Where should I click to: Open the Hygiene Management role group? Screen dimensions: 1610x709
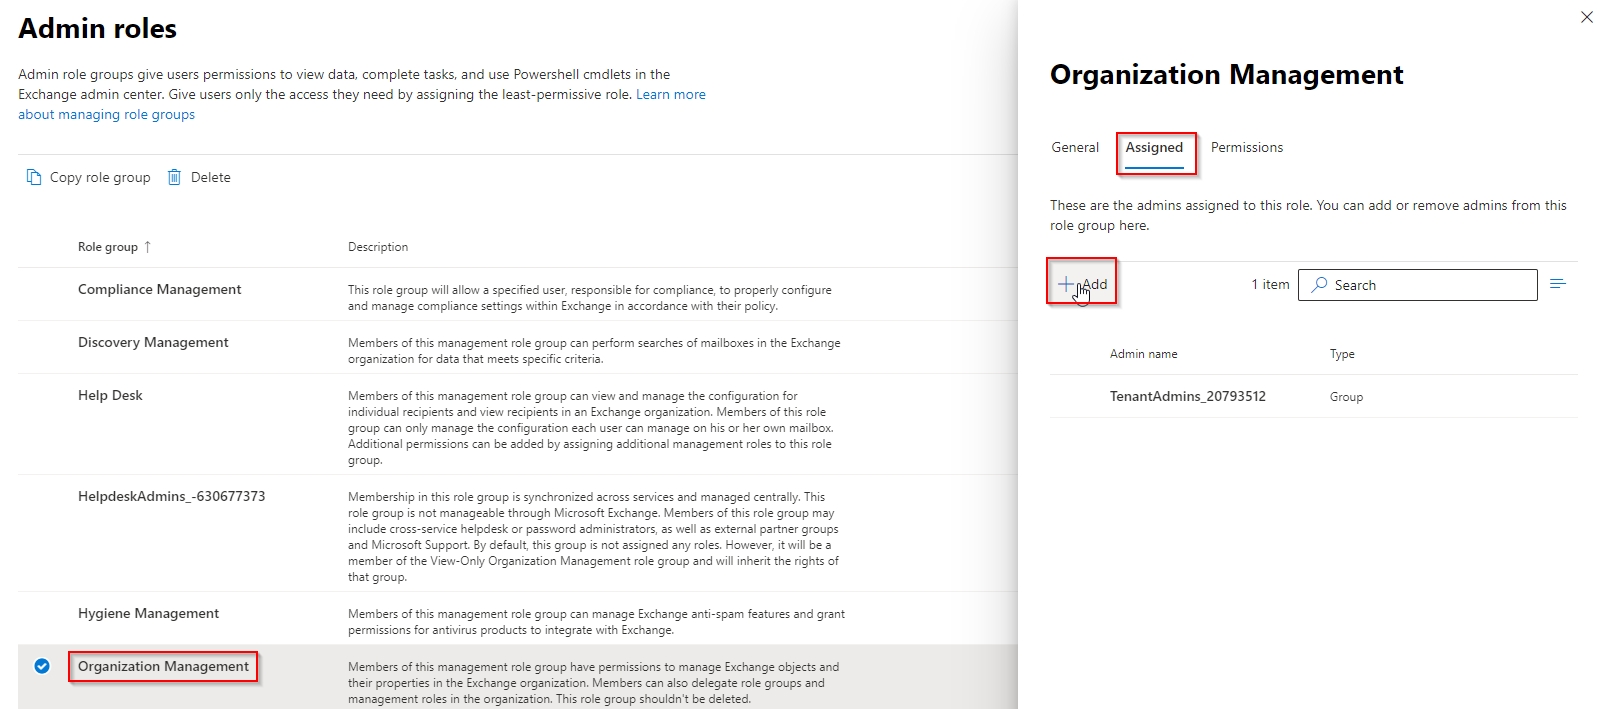pos(148,613)
